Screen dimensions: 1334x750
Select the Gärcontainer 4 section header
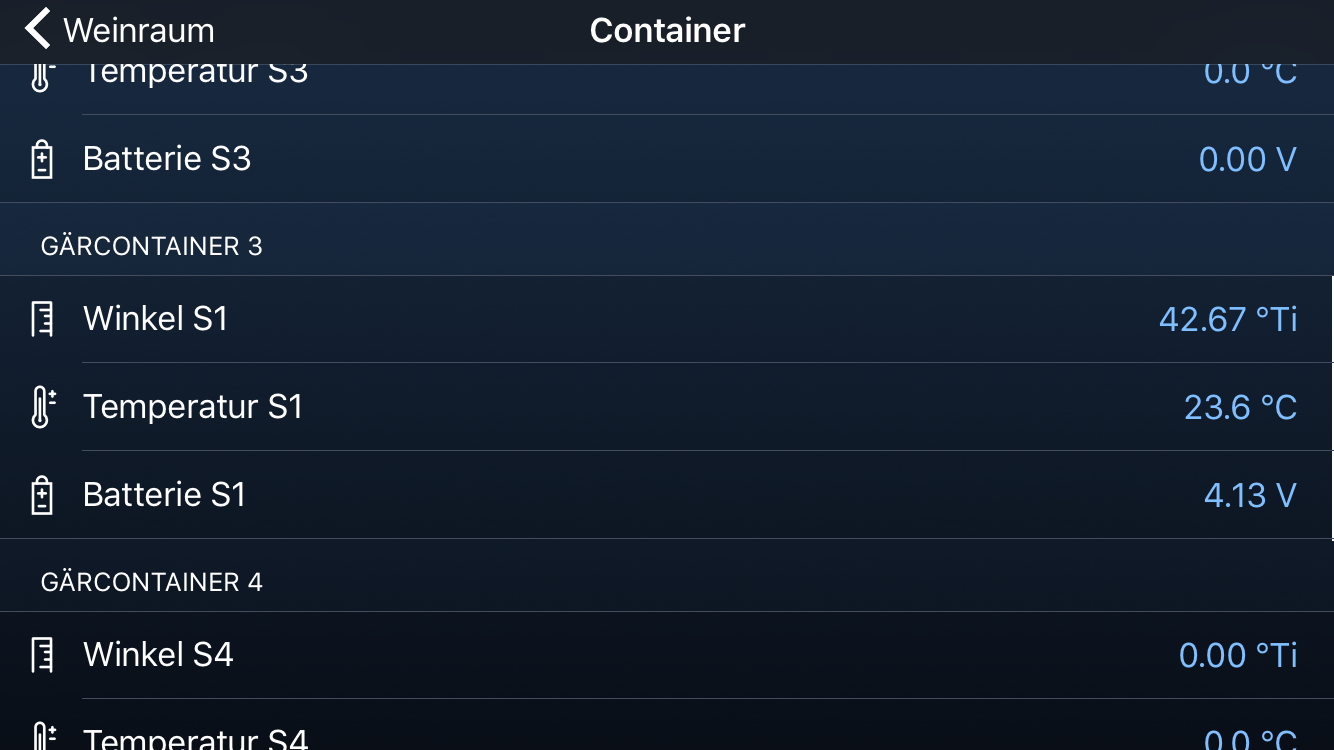pos(152,582)
